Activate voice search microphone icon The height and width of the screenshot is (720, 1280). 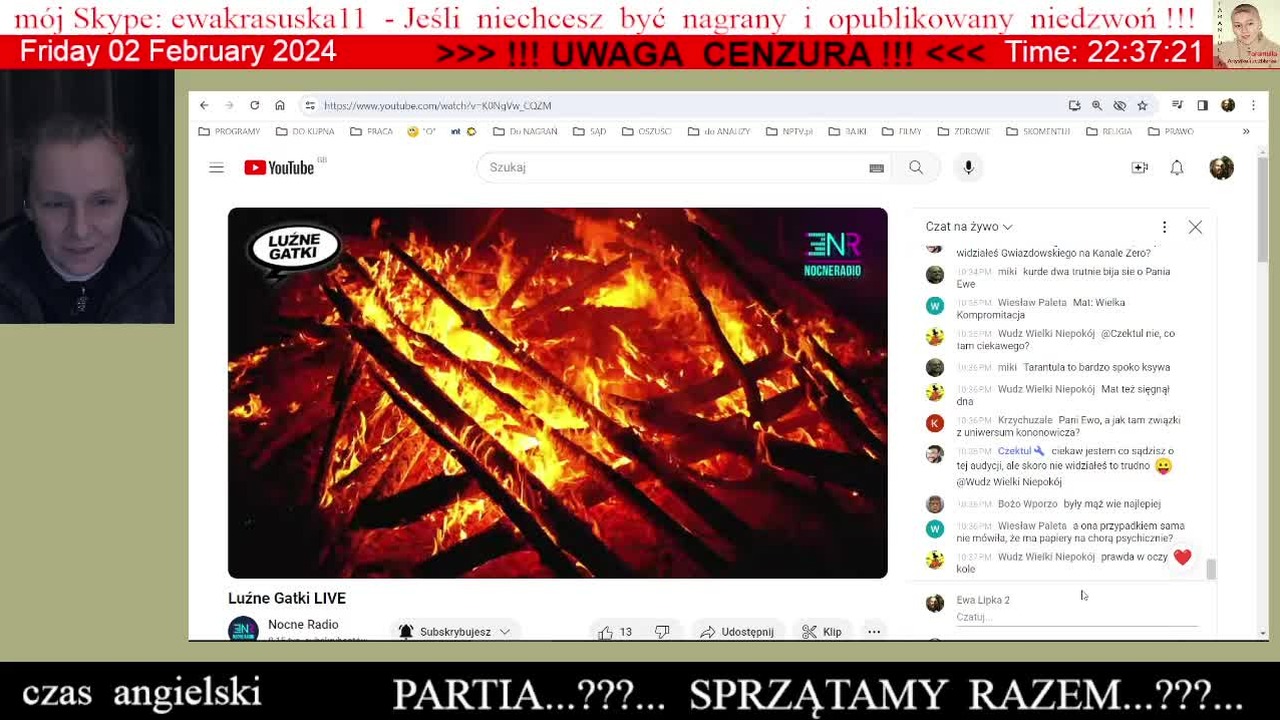point(968,168)
